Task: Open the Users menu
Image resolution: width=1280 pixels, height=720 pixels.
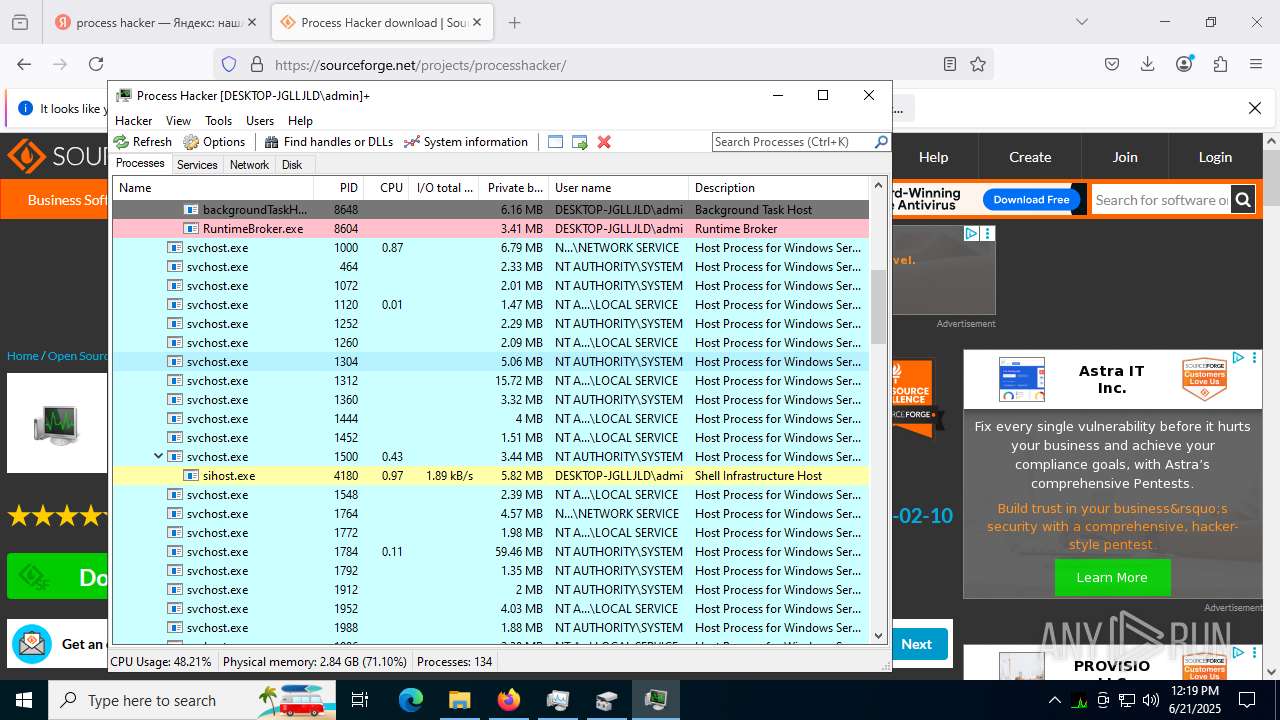Action: (x=260, y=120)
